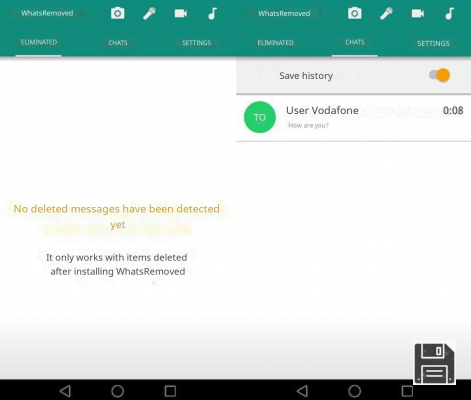The height and width of the screenshot is (400, 471).
Task: Tap Android home button on left screen
Action: (x=118, y=391)
